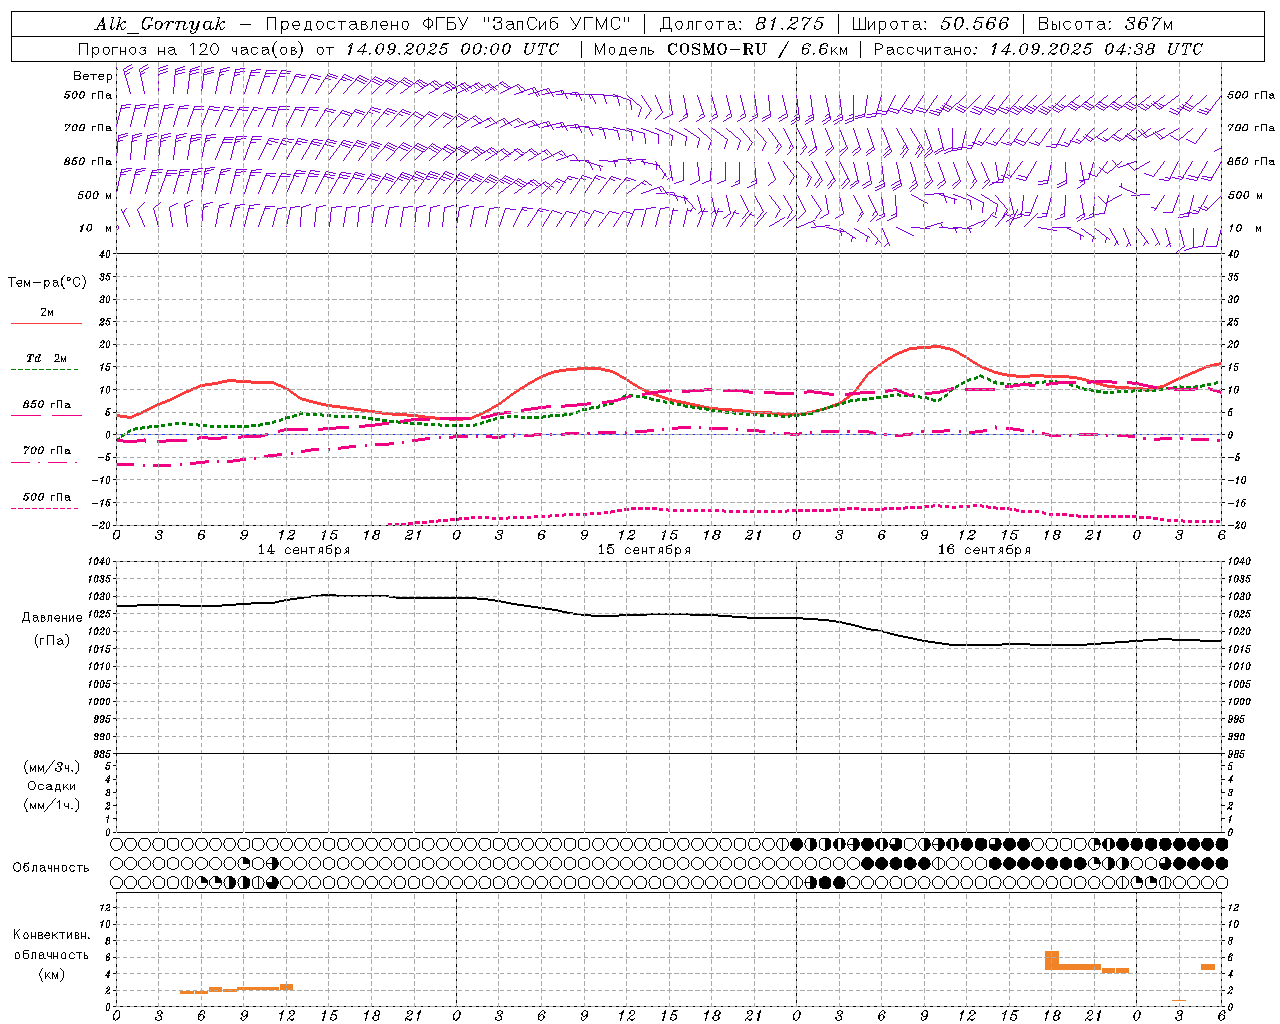
Task: Click the 'Тем-ра(°C)' temperature legend title
Action: click(47, 283)
